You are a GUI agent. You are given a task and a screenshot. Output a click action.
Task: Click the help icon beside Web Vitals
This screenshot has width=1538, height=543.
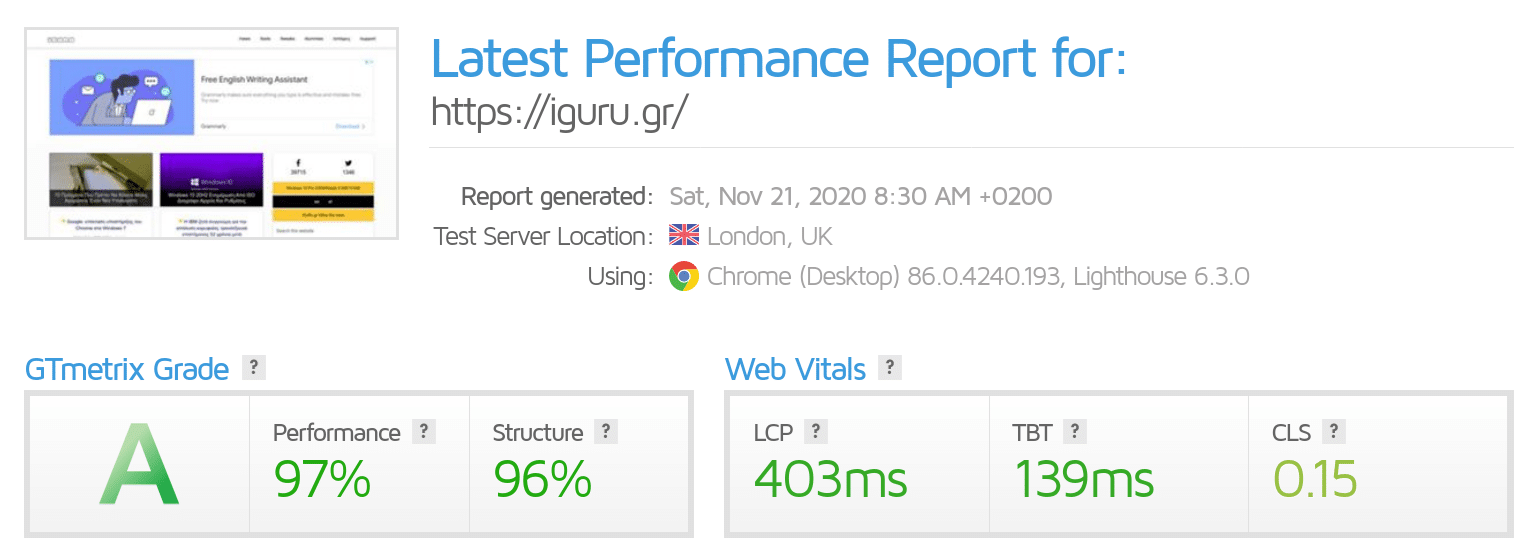(890, 367)
